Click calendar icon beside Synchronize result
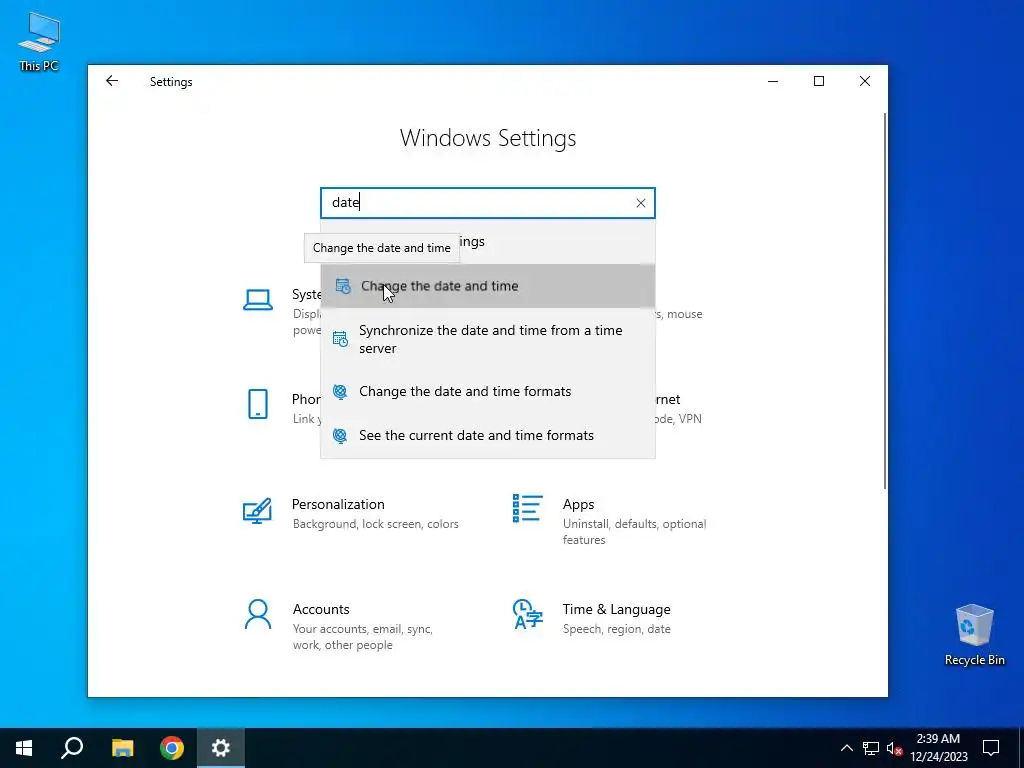 pos(340,339)
